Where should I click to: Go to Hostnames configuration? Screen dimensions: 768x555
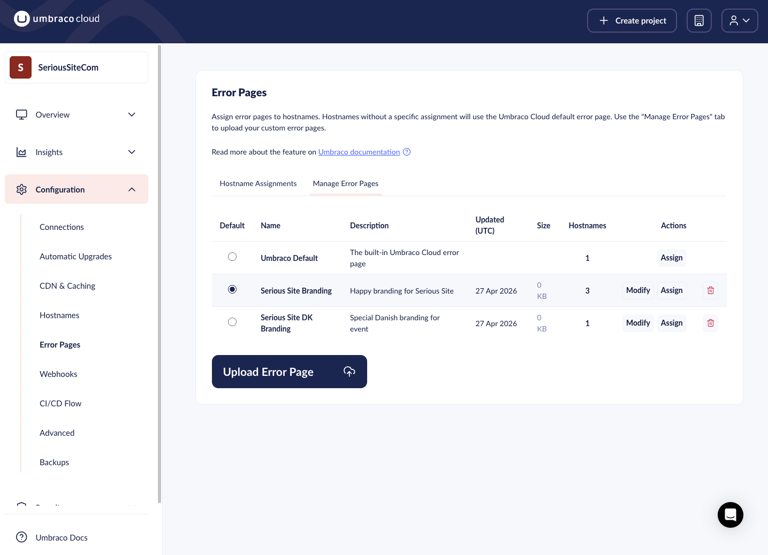coord(59,315)
